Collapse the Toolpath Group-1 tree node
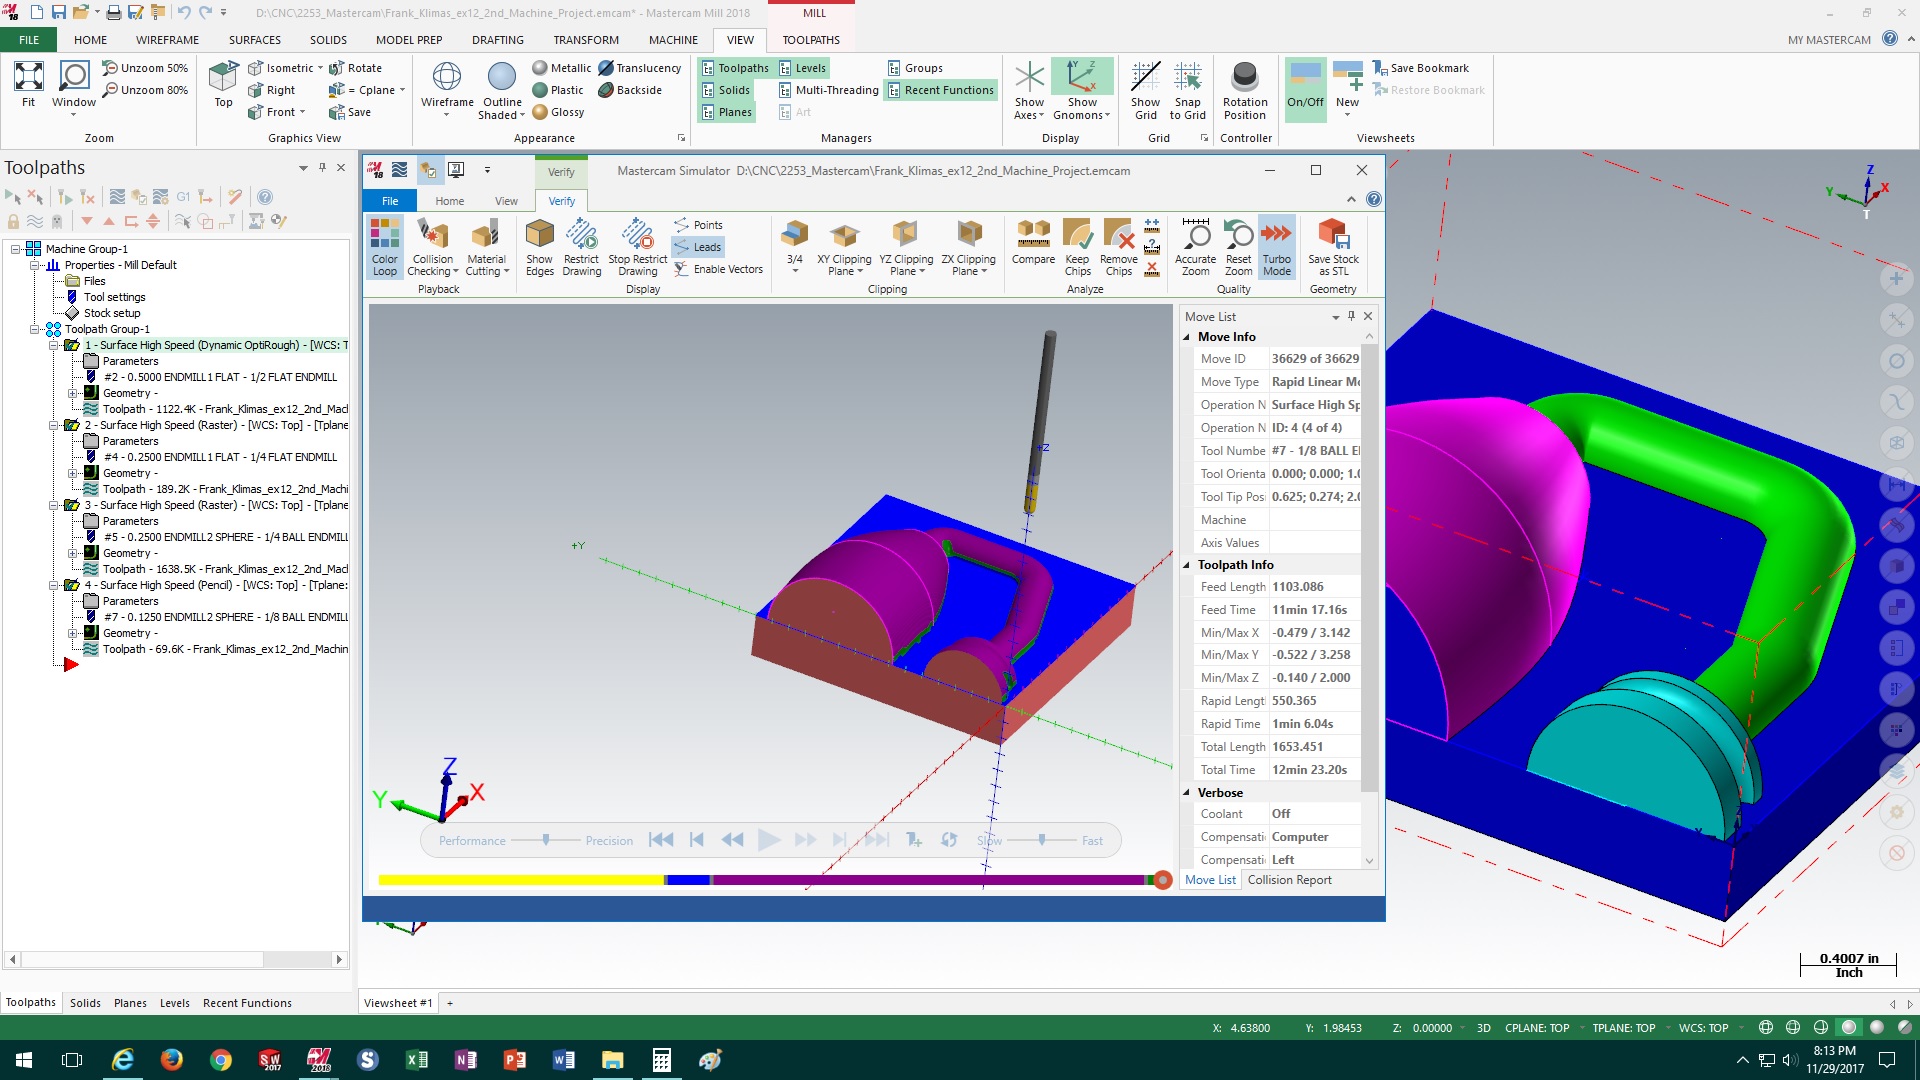The image size is (1920, 1080). click(35, 329)
